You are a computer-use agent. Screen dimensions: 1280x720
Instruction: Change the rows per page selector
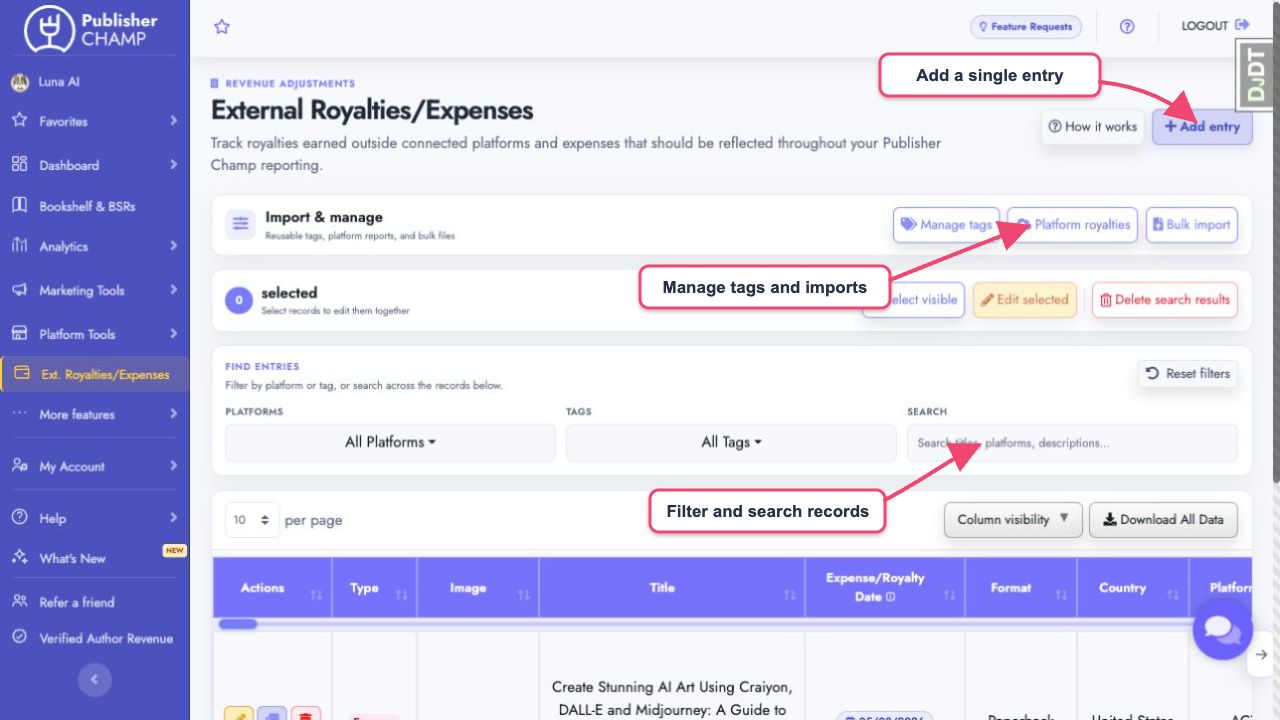[252, 520]
